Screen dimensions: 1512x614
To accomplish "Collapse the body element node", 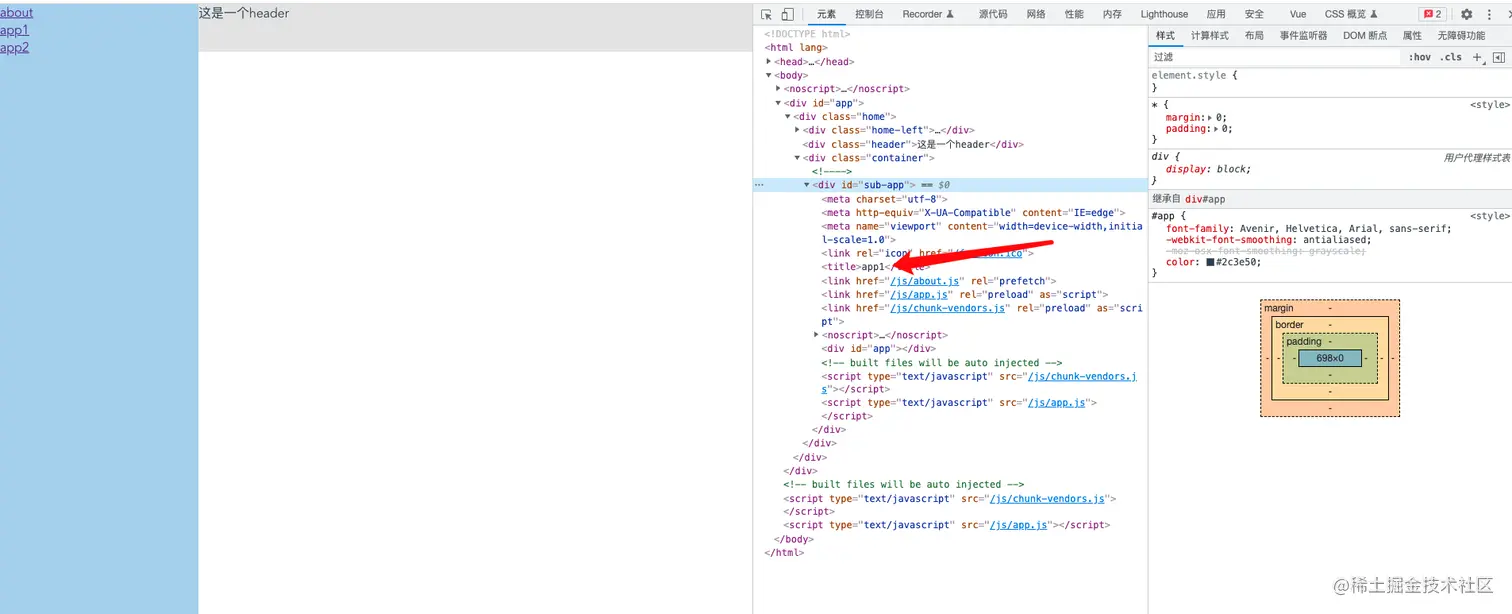I will point(769,75).
